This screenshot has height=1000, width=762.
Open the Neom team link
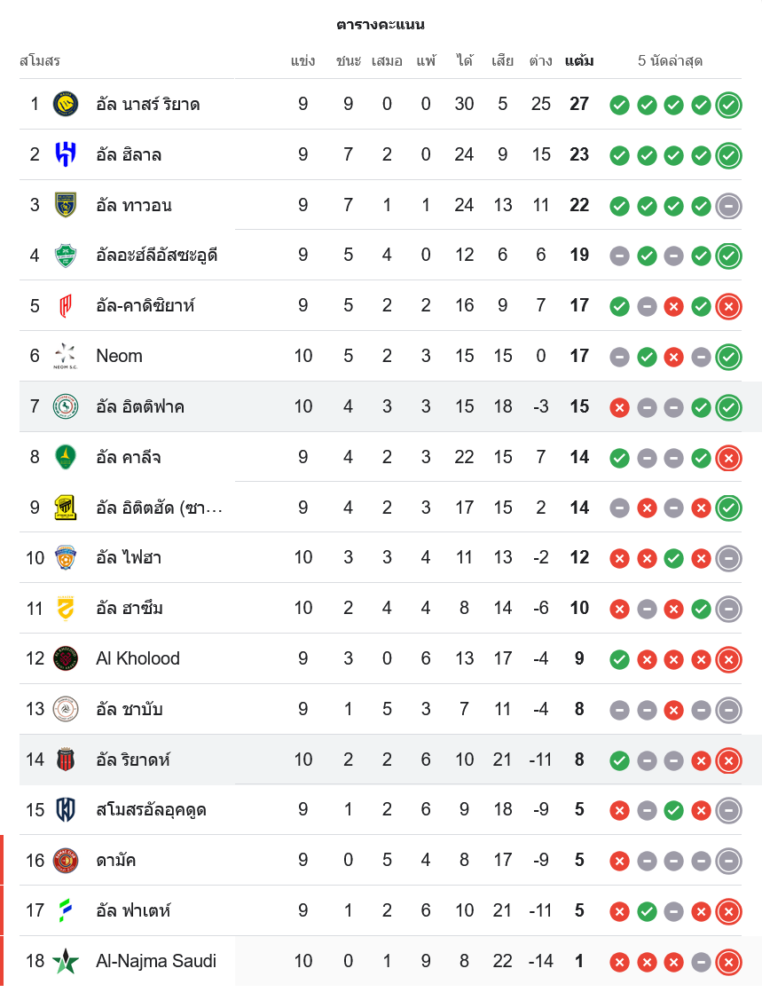click(x=119, y=356)
